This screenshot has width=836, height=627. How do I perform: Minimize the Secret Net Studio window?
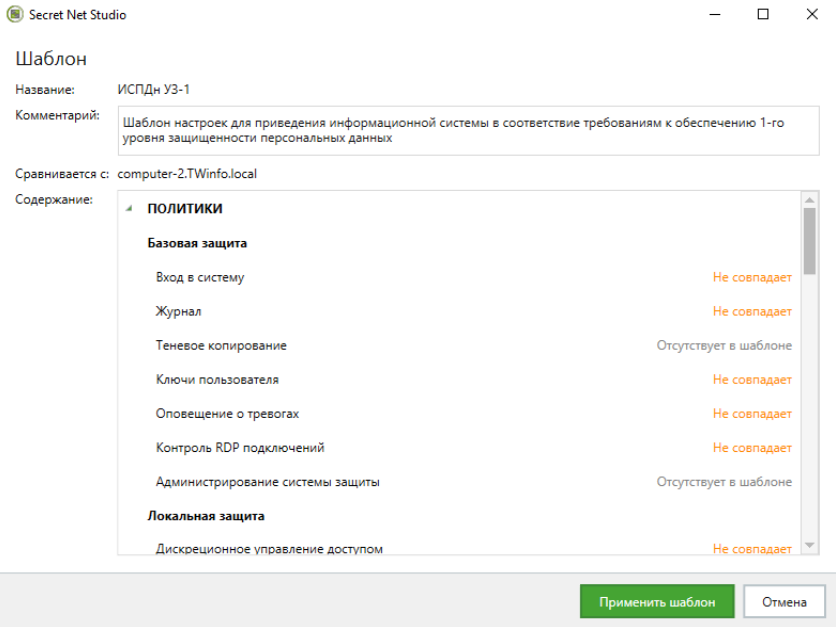pyautogui.click(x=714, y=14)
